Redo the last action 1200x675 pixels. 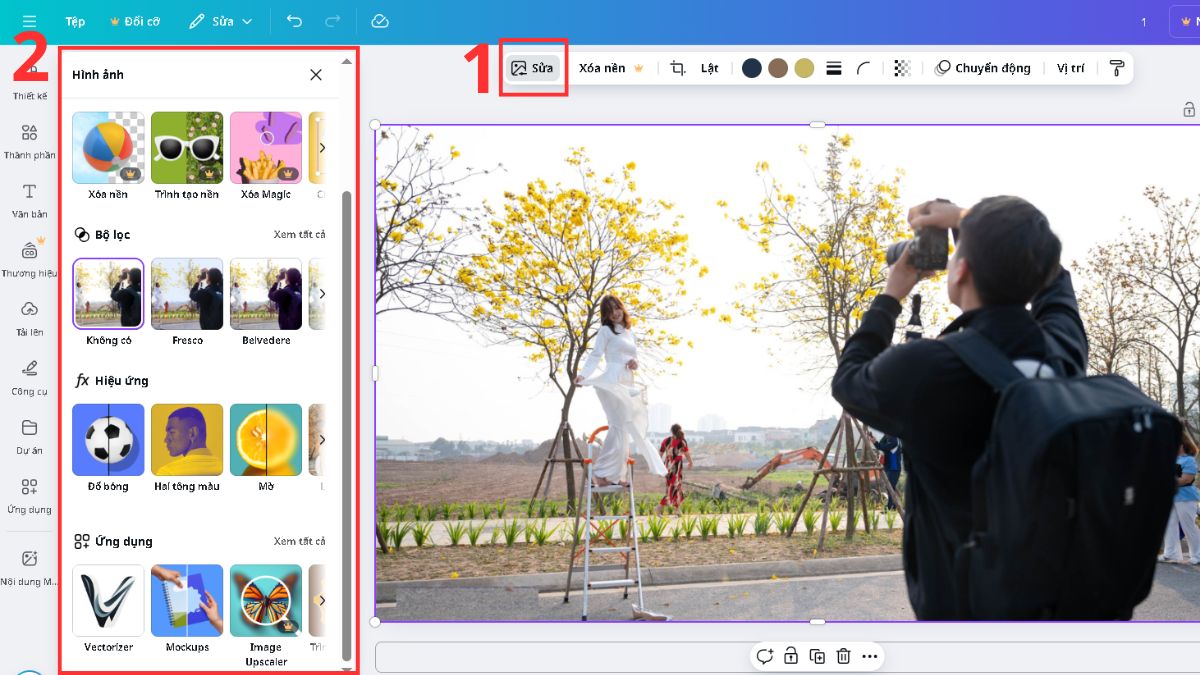pos(333,21)
